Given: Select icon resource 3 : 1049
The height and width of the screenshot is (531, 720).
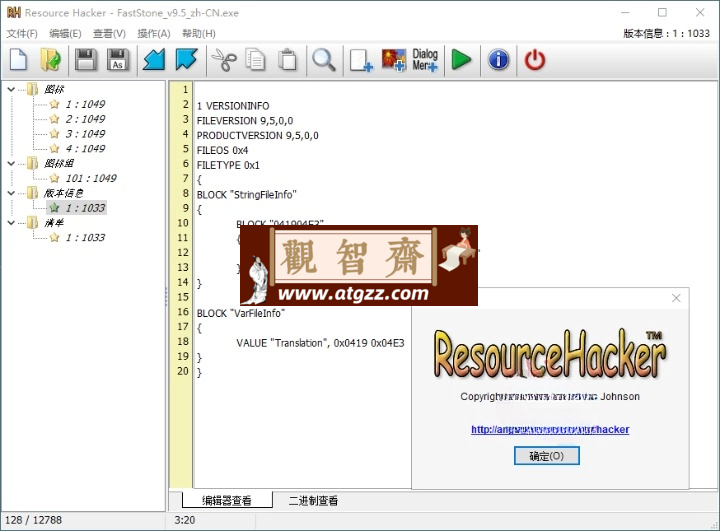Looking at the screenshot, I should coord(85,134).
